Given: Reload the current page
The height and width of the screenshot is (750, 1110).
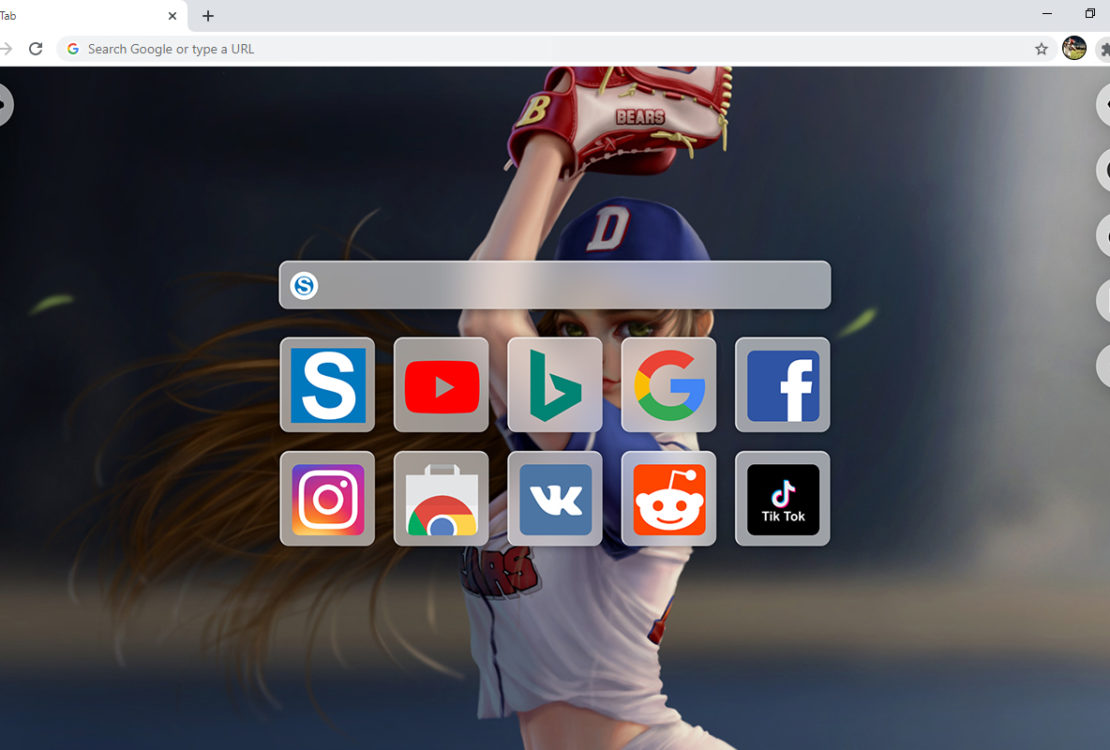Looking at the screenshot, I should tap(36, 49).
